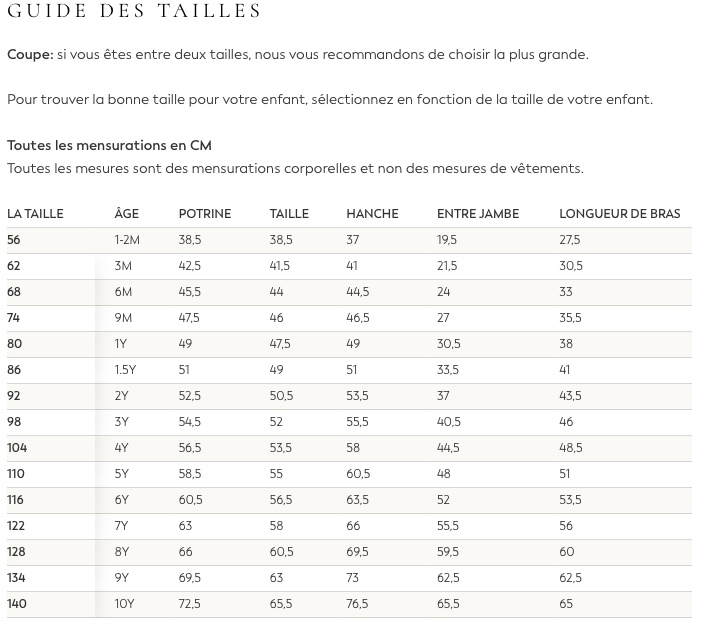726x630 pixels.
Task: Click the 1.5Y age cell
Action: pos(125,370)
